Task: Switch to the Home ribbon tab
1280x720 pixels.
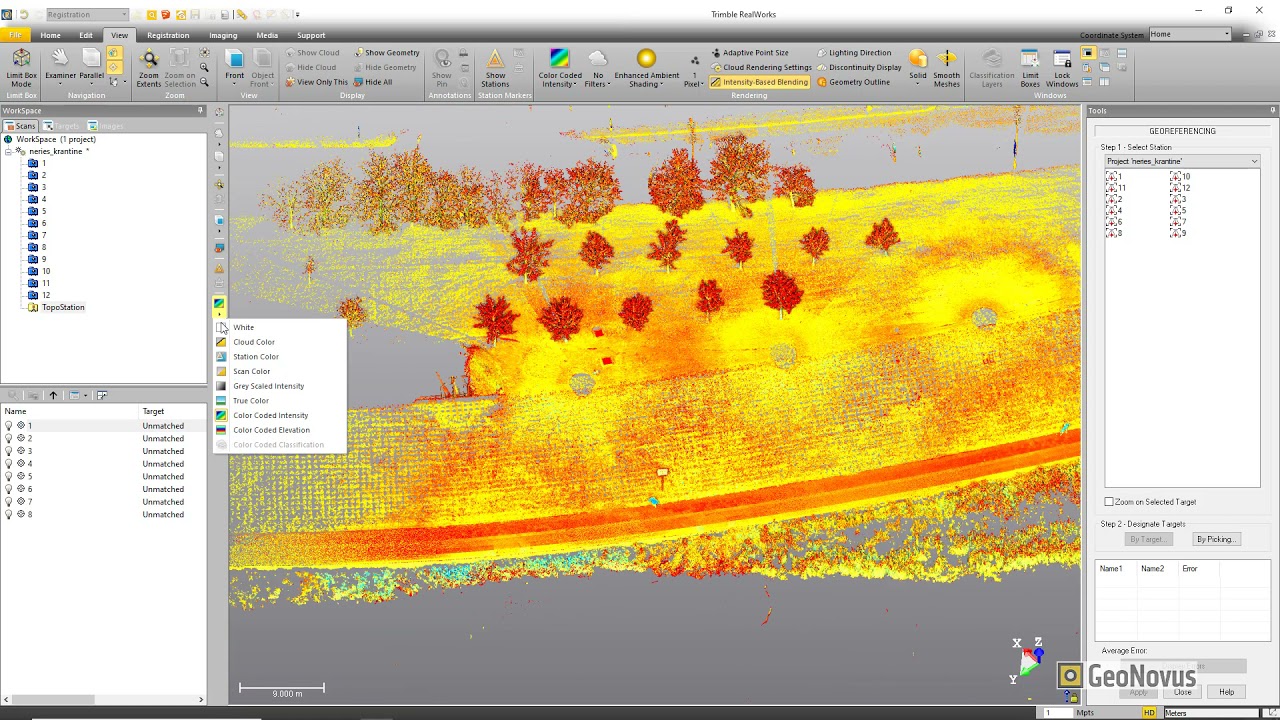Action: click(50, 35)
